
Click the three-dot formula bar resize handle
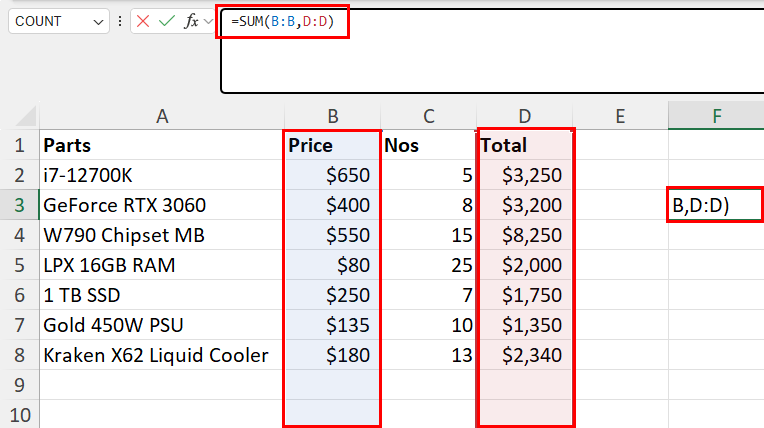[x=120, y=21]
